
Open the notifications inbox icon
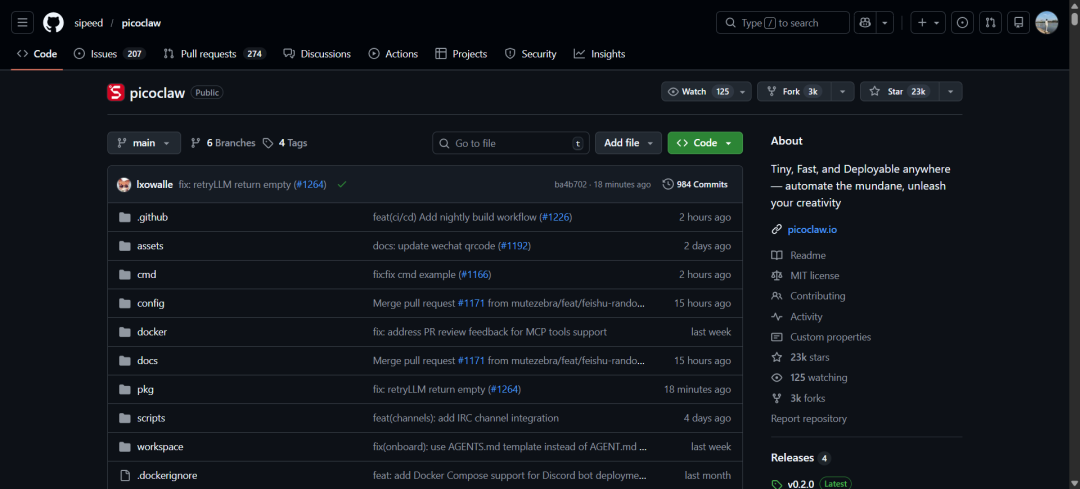1018,23
